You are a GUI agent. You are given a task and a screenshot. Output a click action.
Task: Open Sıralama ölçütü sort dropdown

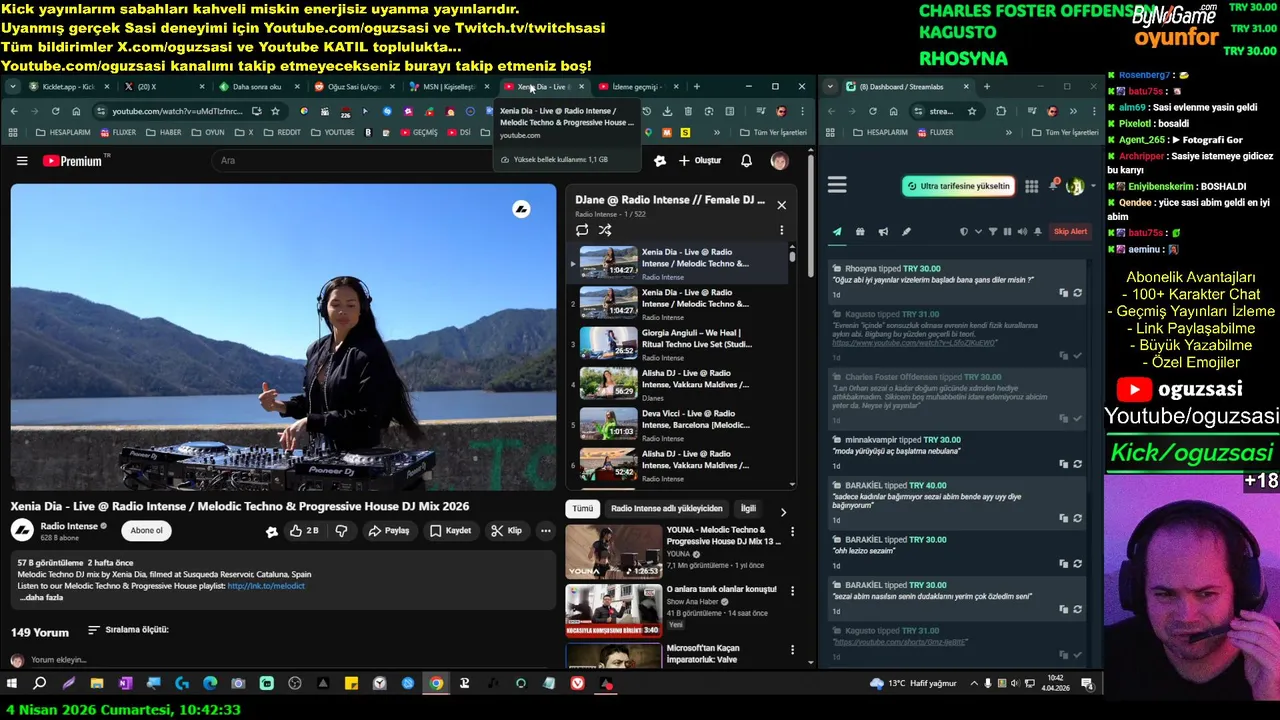point(128,630)
